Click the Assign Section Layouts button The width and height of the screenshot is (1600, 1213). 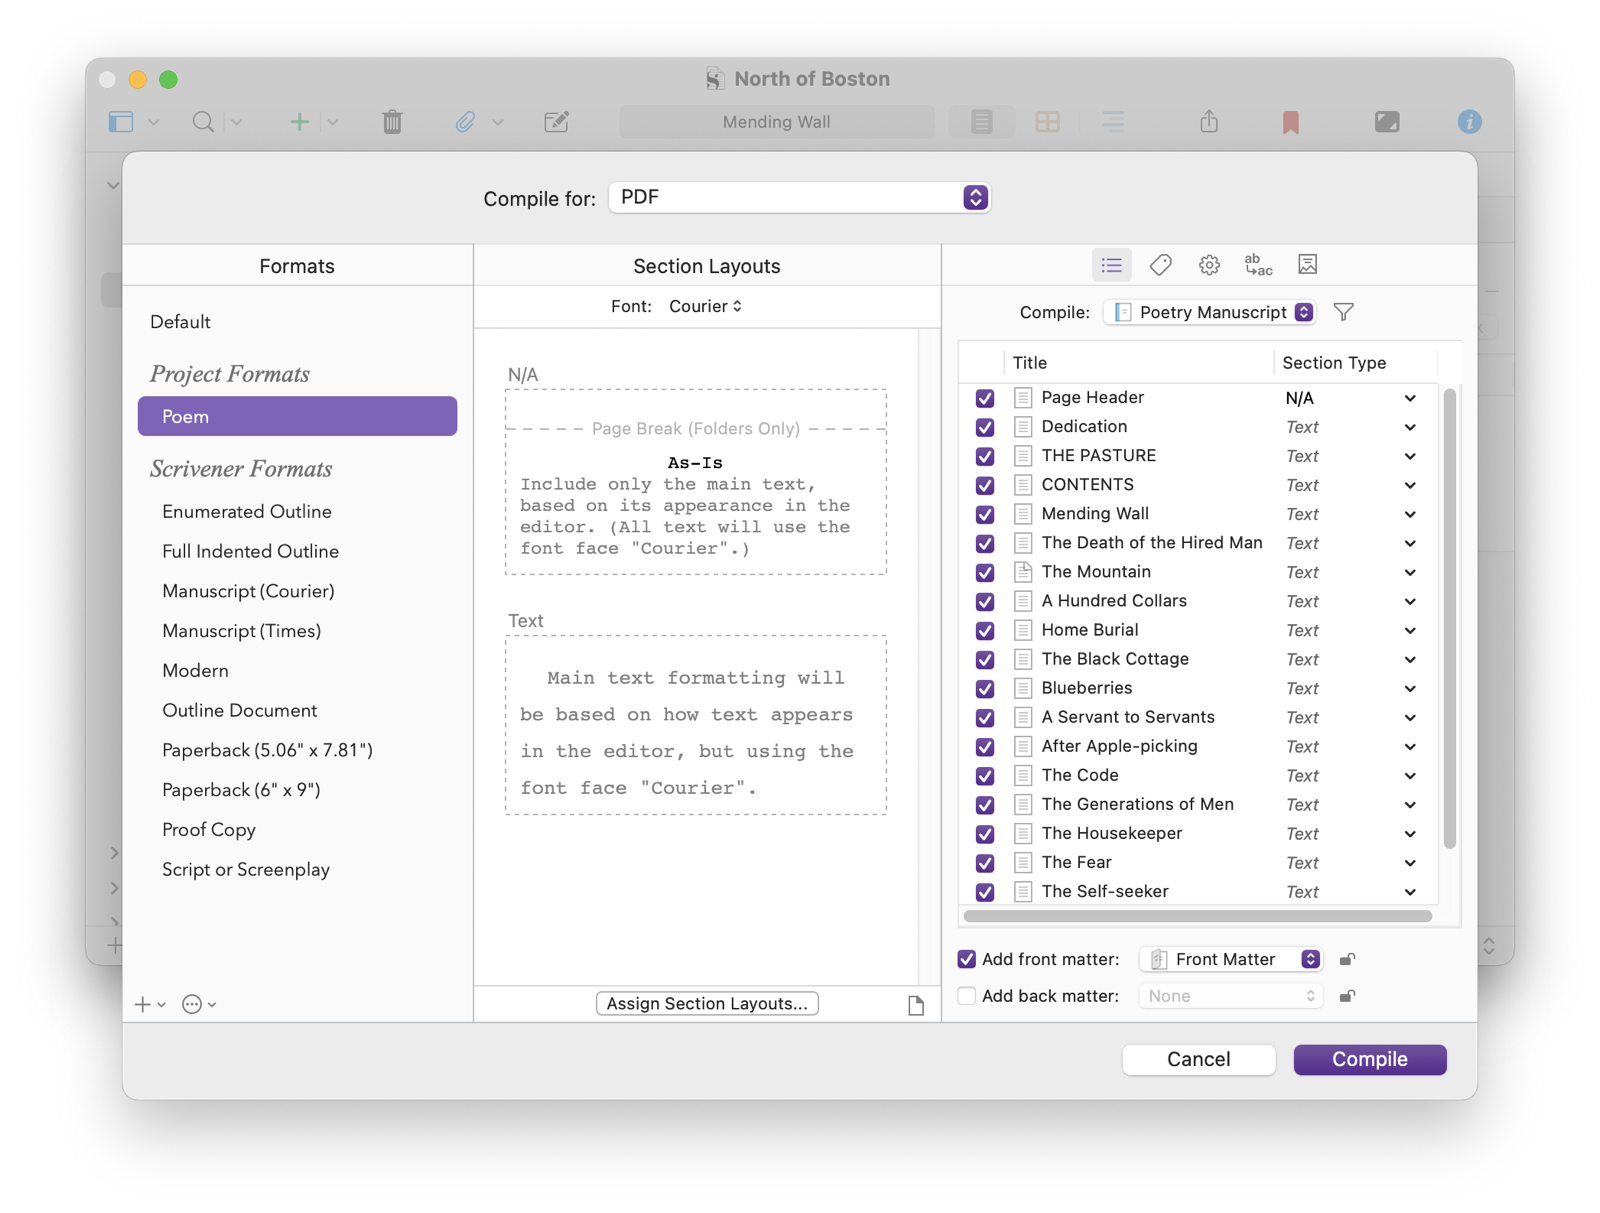tap(707, 1004)
